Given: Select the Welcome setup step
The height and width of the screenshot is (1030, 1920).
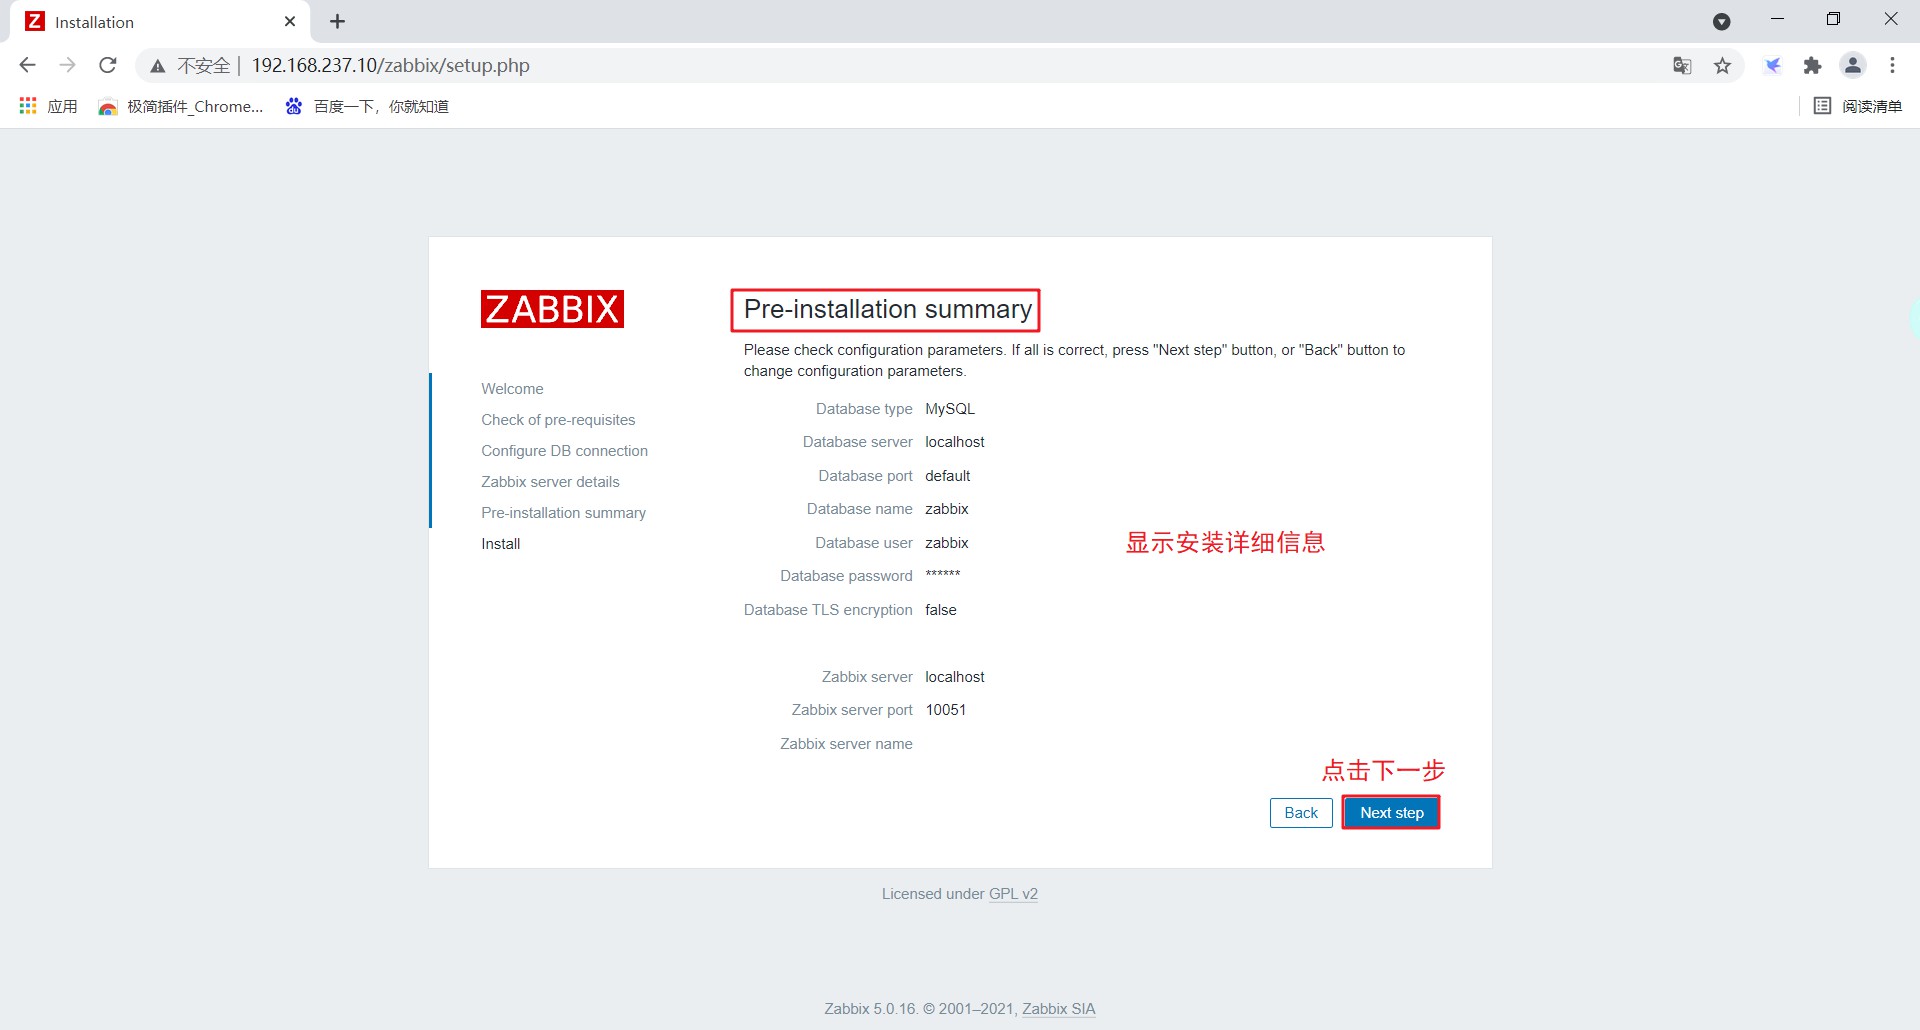Looking at the screenshot, I should pyautogui.click(x=512, y=389).
